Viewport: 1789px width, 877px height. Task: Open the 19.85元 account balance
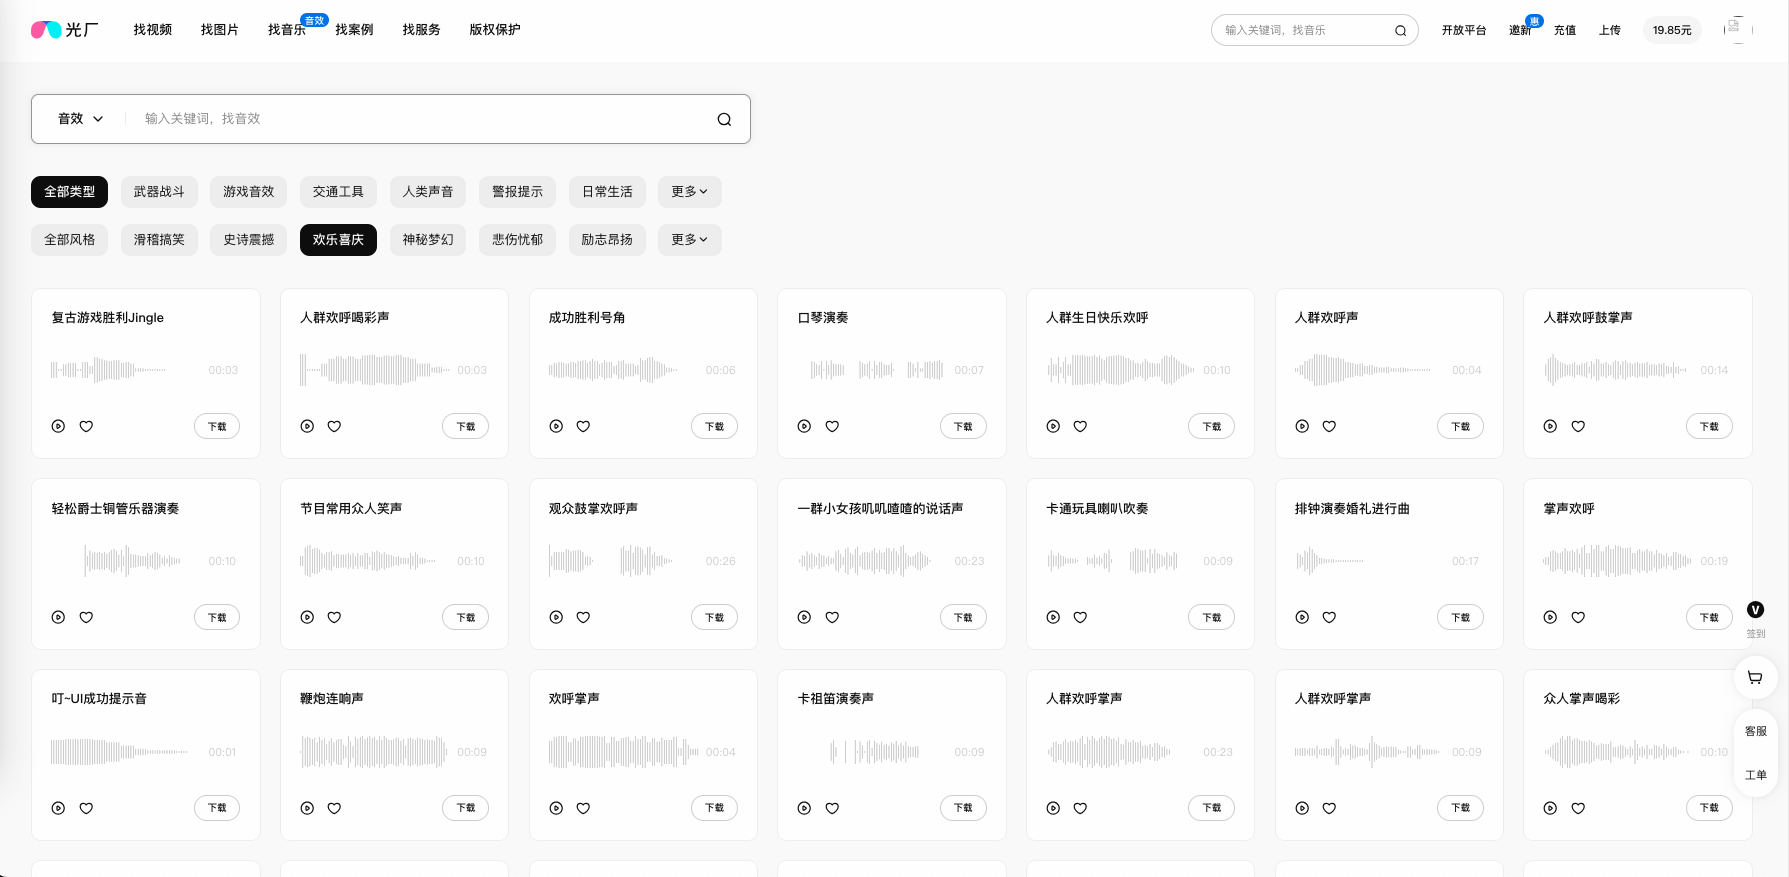1672,31
